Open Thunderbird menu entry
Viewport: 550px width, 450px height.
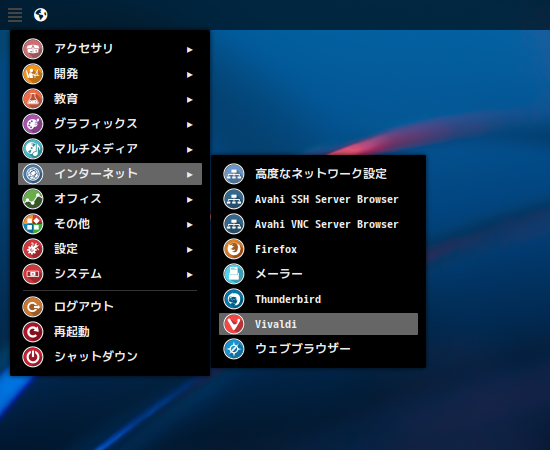318,299
